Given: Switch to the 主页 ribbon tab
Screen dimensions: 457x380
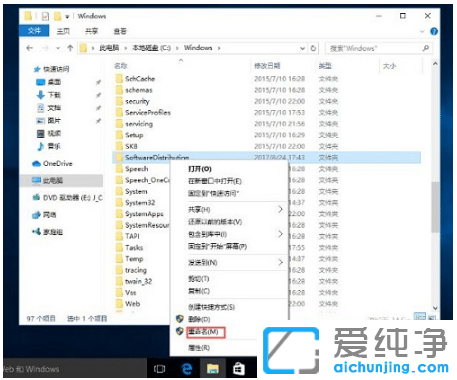Looking at the screenshot, I should [x=63, y=31].
